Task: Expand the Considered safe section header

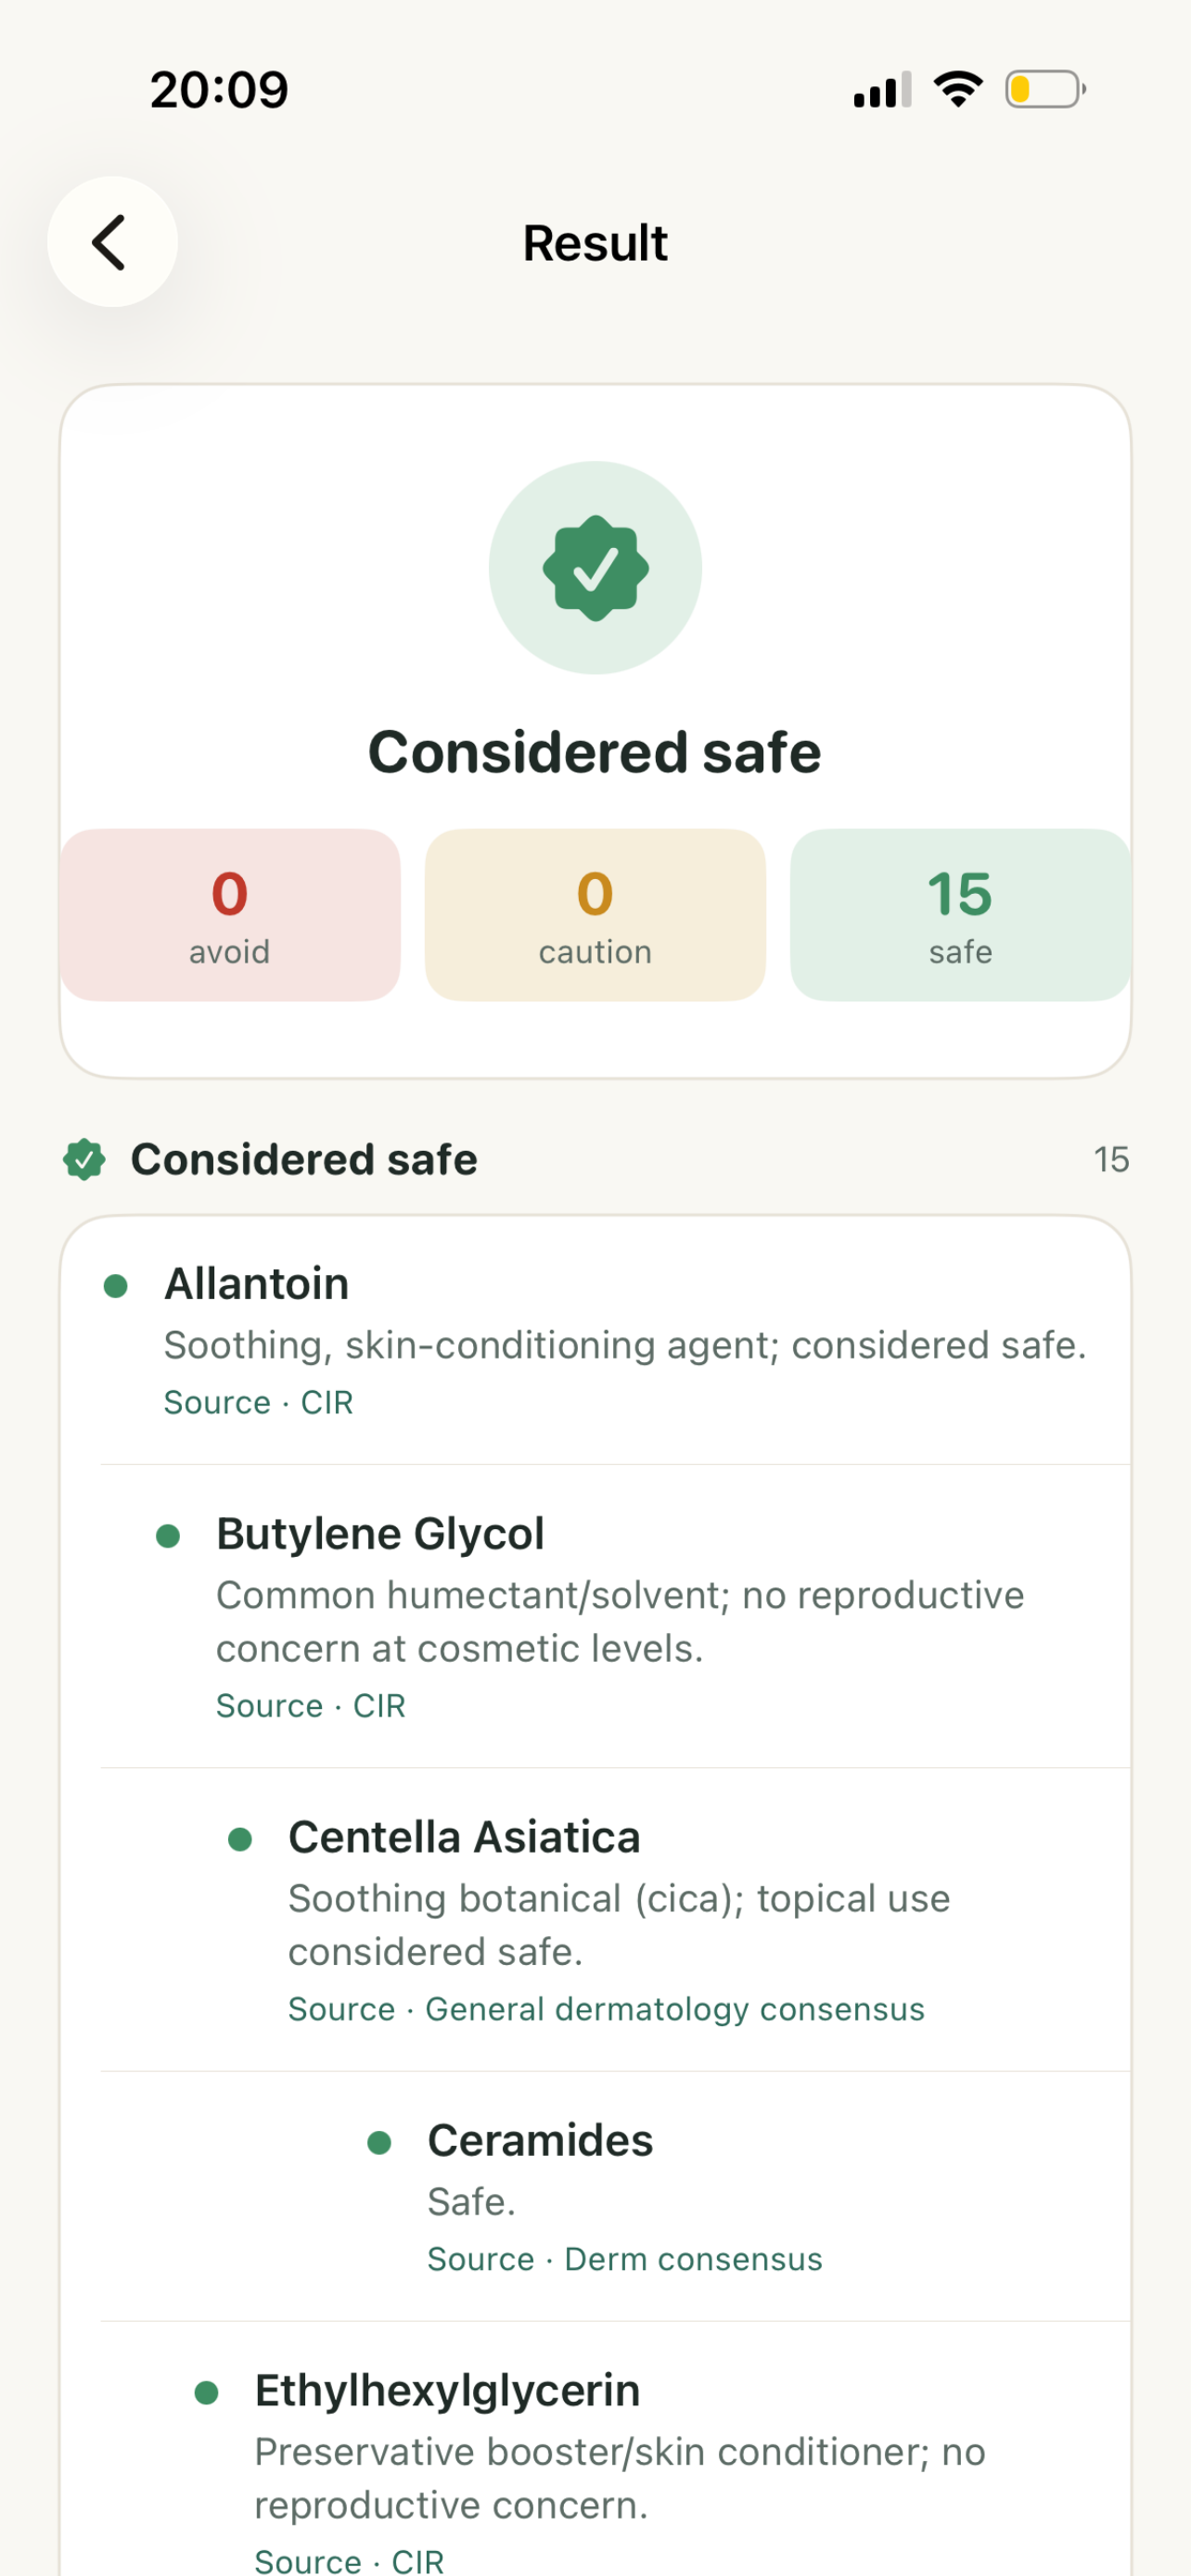Action: [x=595, y=1160]
